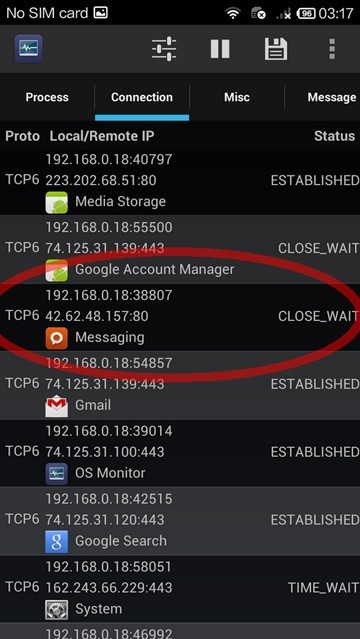Save the log using the floppy disk icon

coord(276,49)
